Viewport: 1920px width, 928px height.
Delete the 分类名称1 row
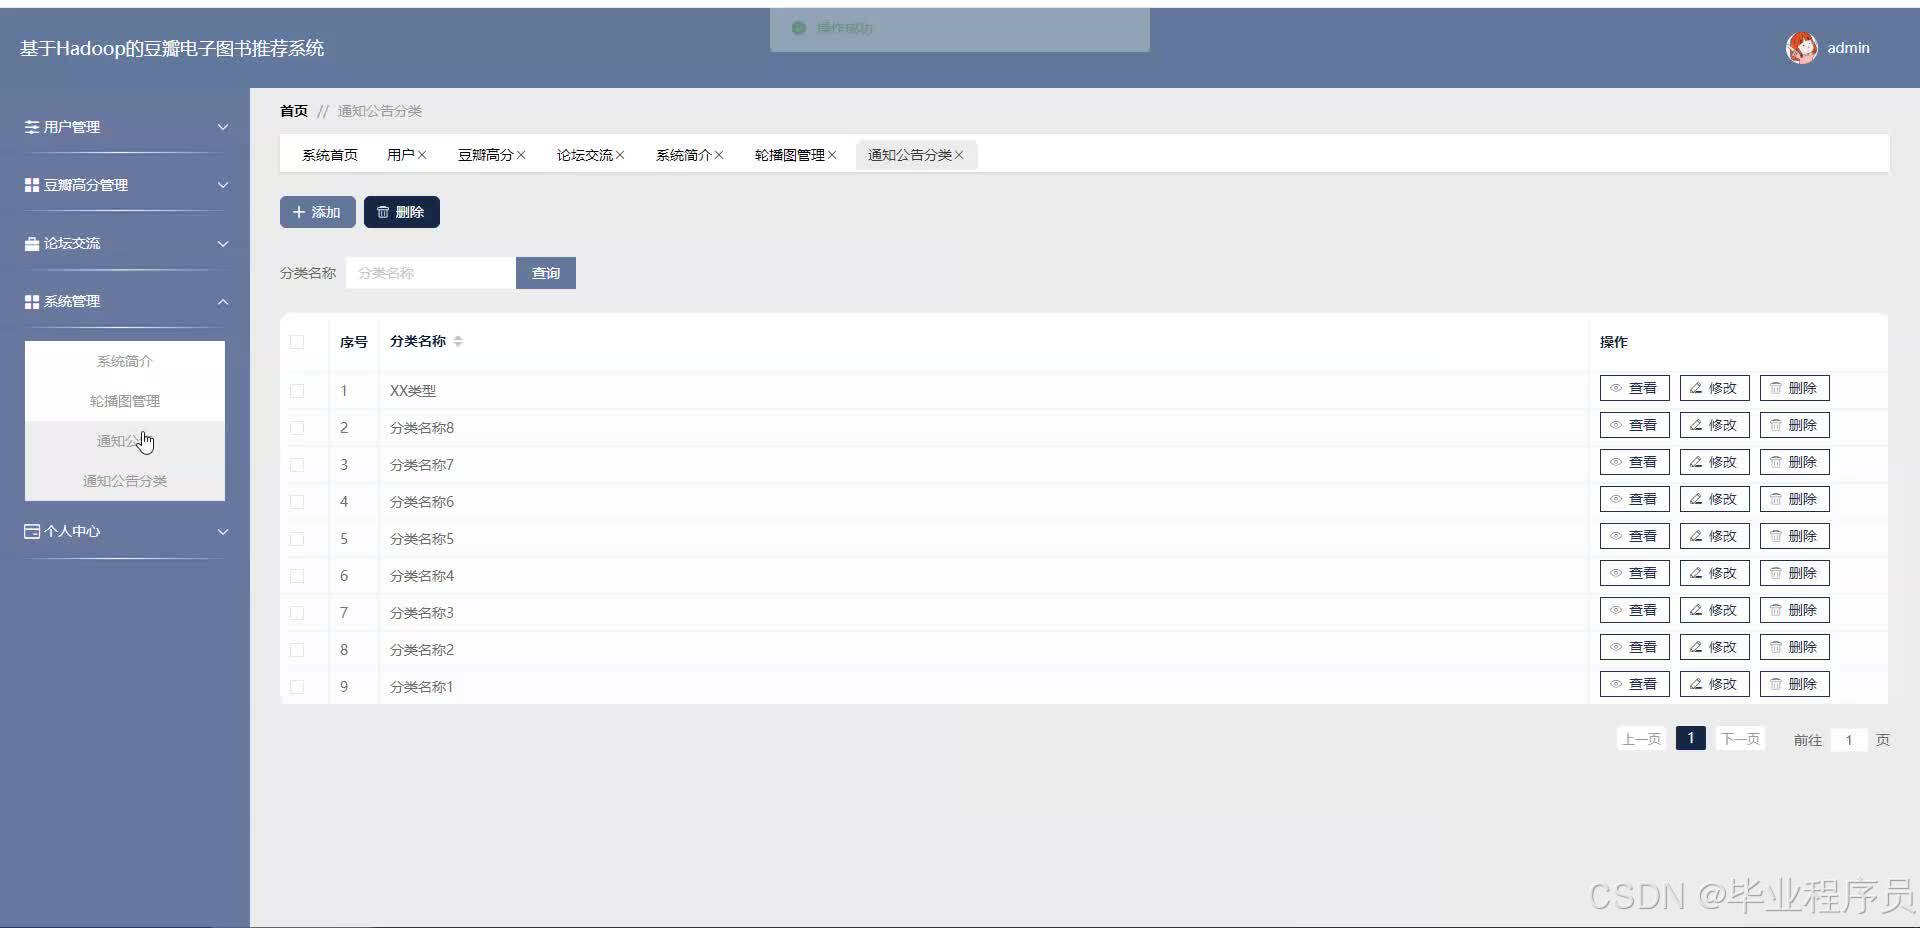(x=1794, y=684)
